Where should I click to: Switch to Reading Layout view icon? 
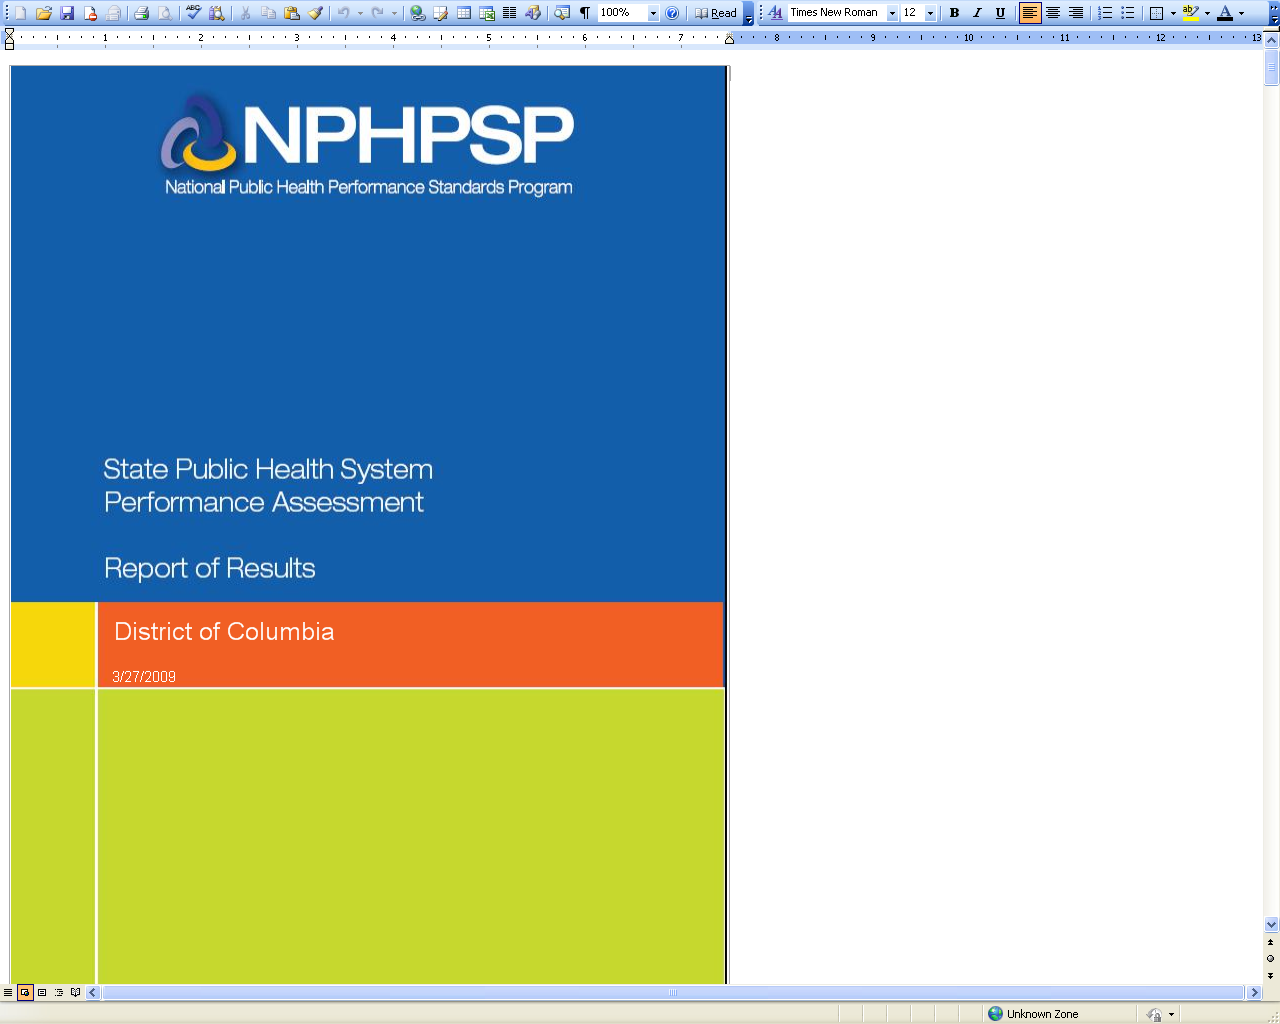tap(76, 993)
